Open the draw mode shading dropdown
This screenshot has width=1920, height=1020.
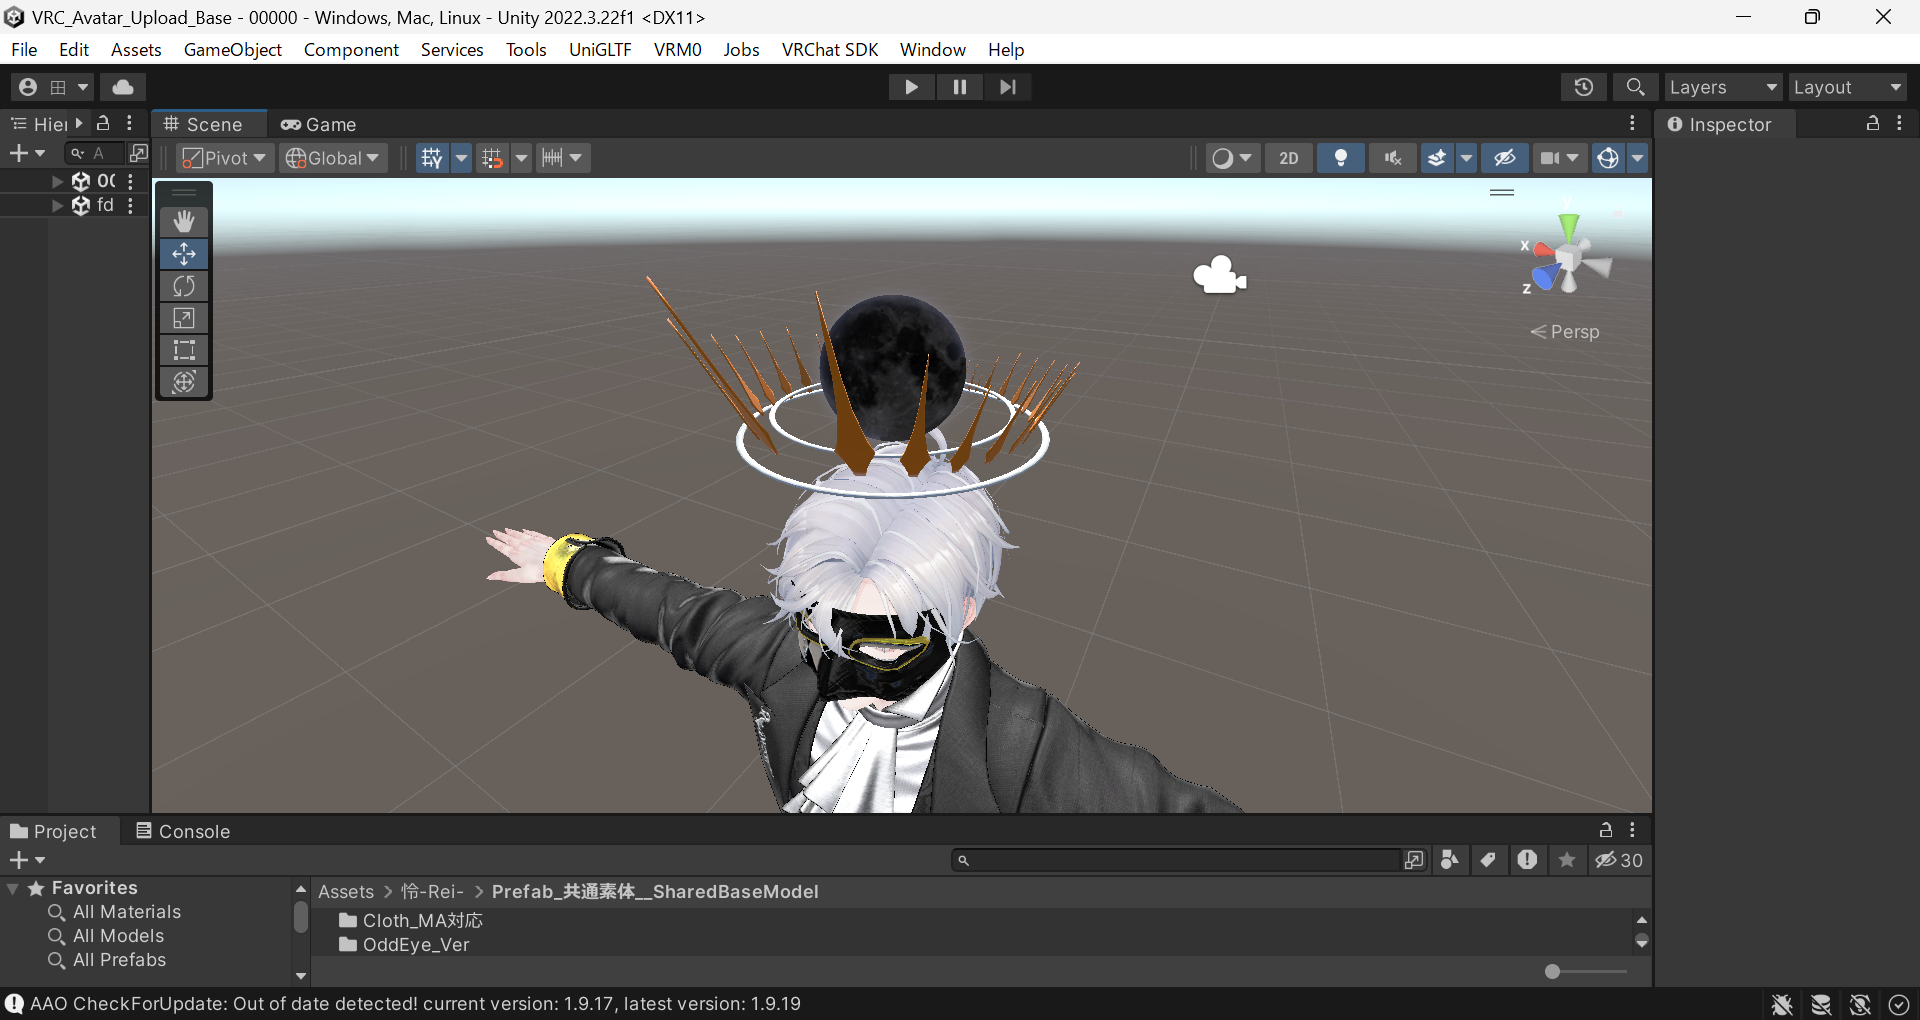(x=1232, y=158)
